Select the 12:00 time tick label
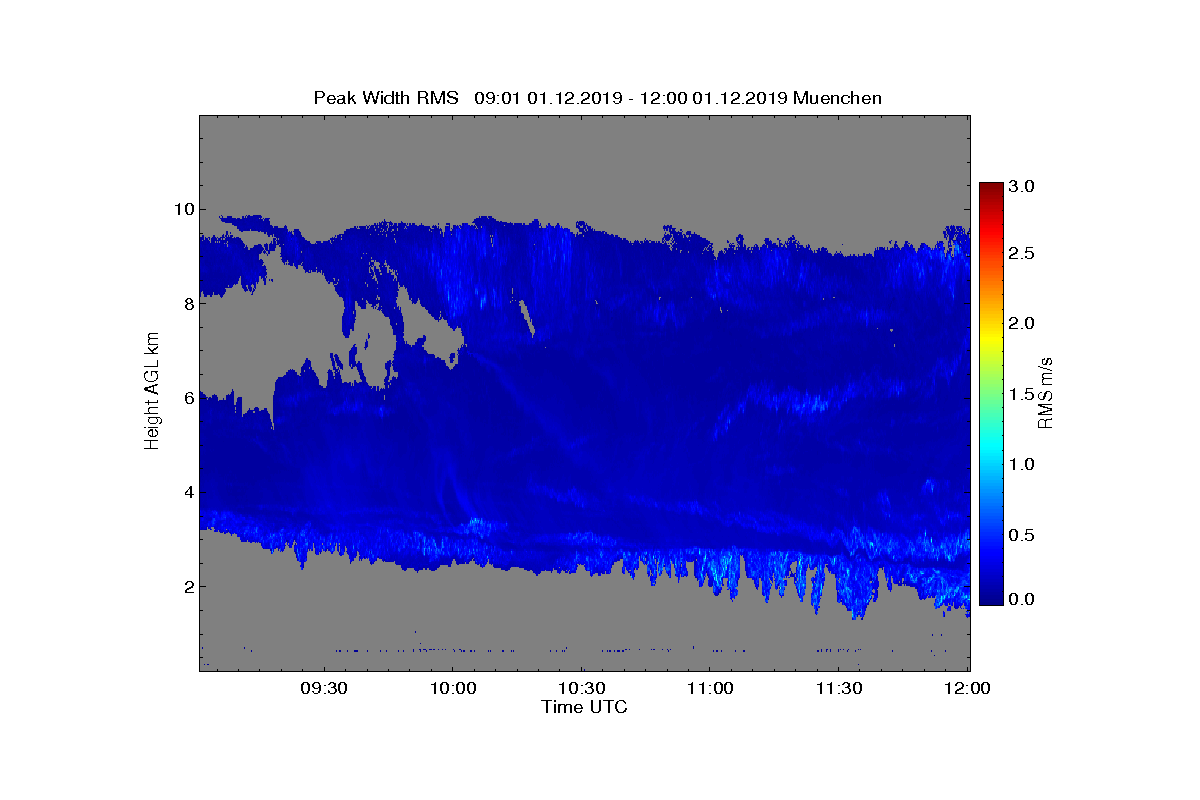 [x=968, y=688]
